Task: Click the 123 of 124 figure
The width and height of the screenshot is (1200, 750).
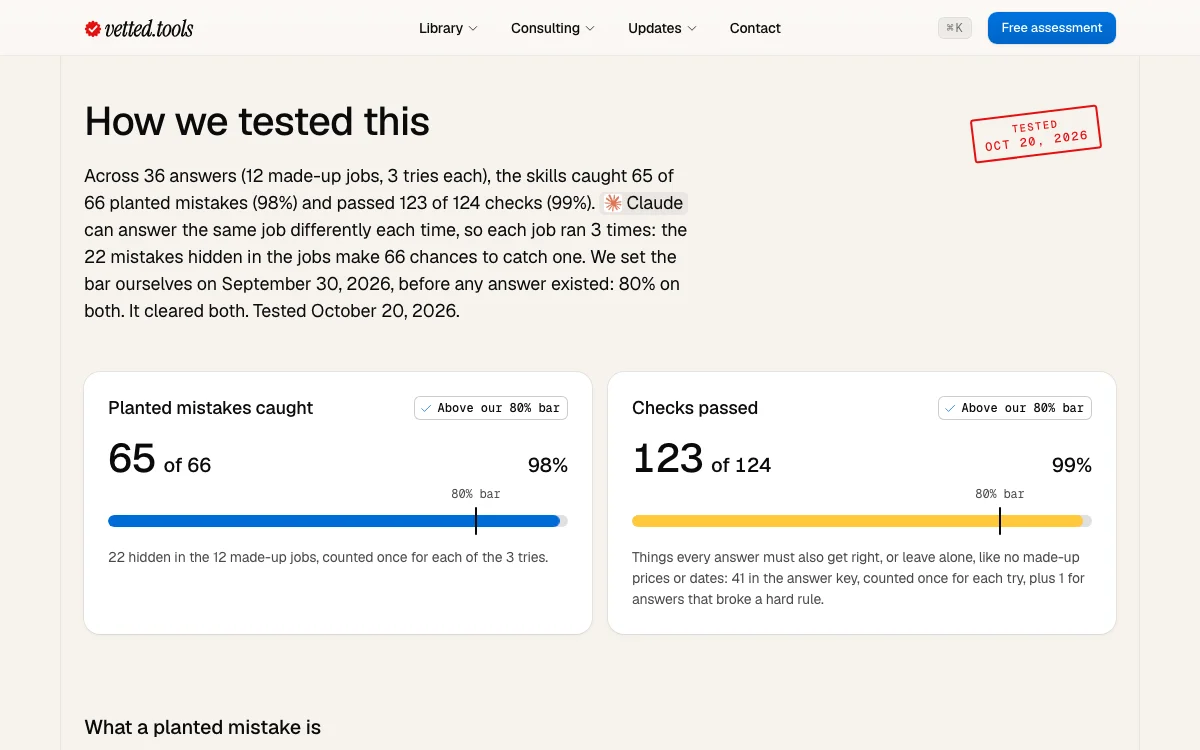Action: tap(702, 460)
